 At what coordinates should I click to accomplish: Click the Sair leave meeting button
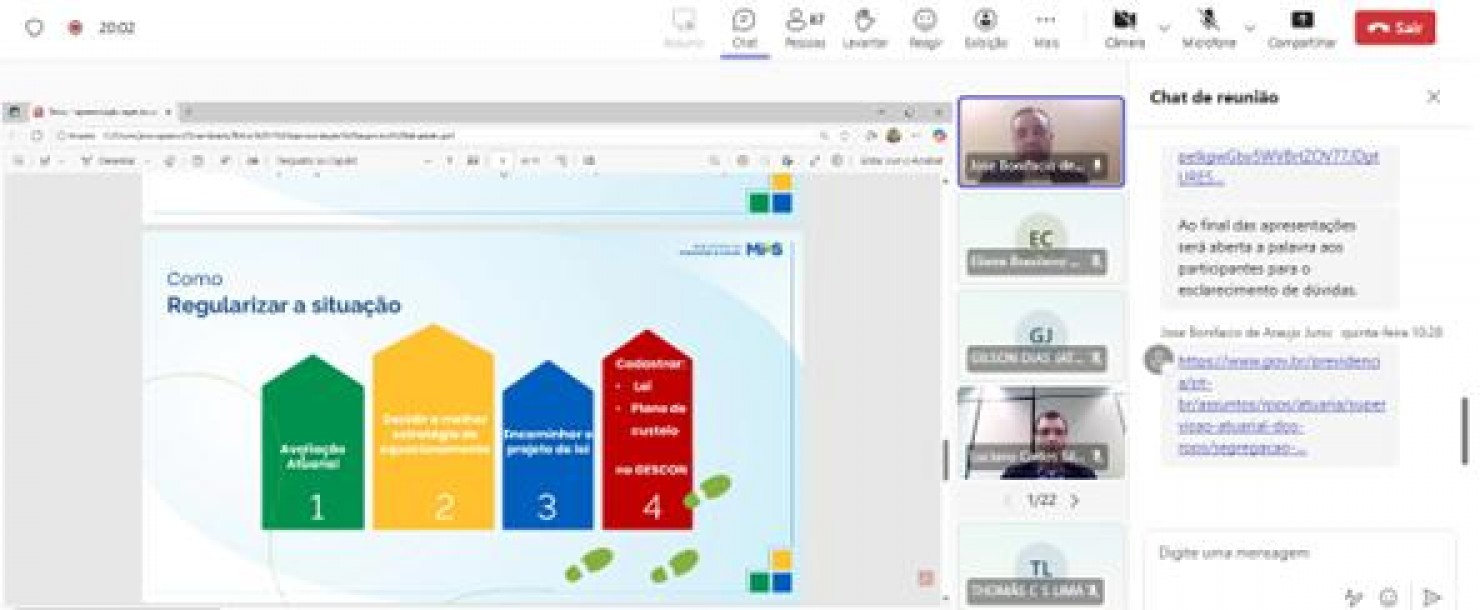click(1395, 27)
